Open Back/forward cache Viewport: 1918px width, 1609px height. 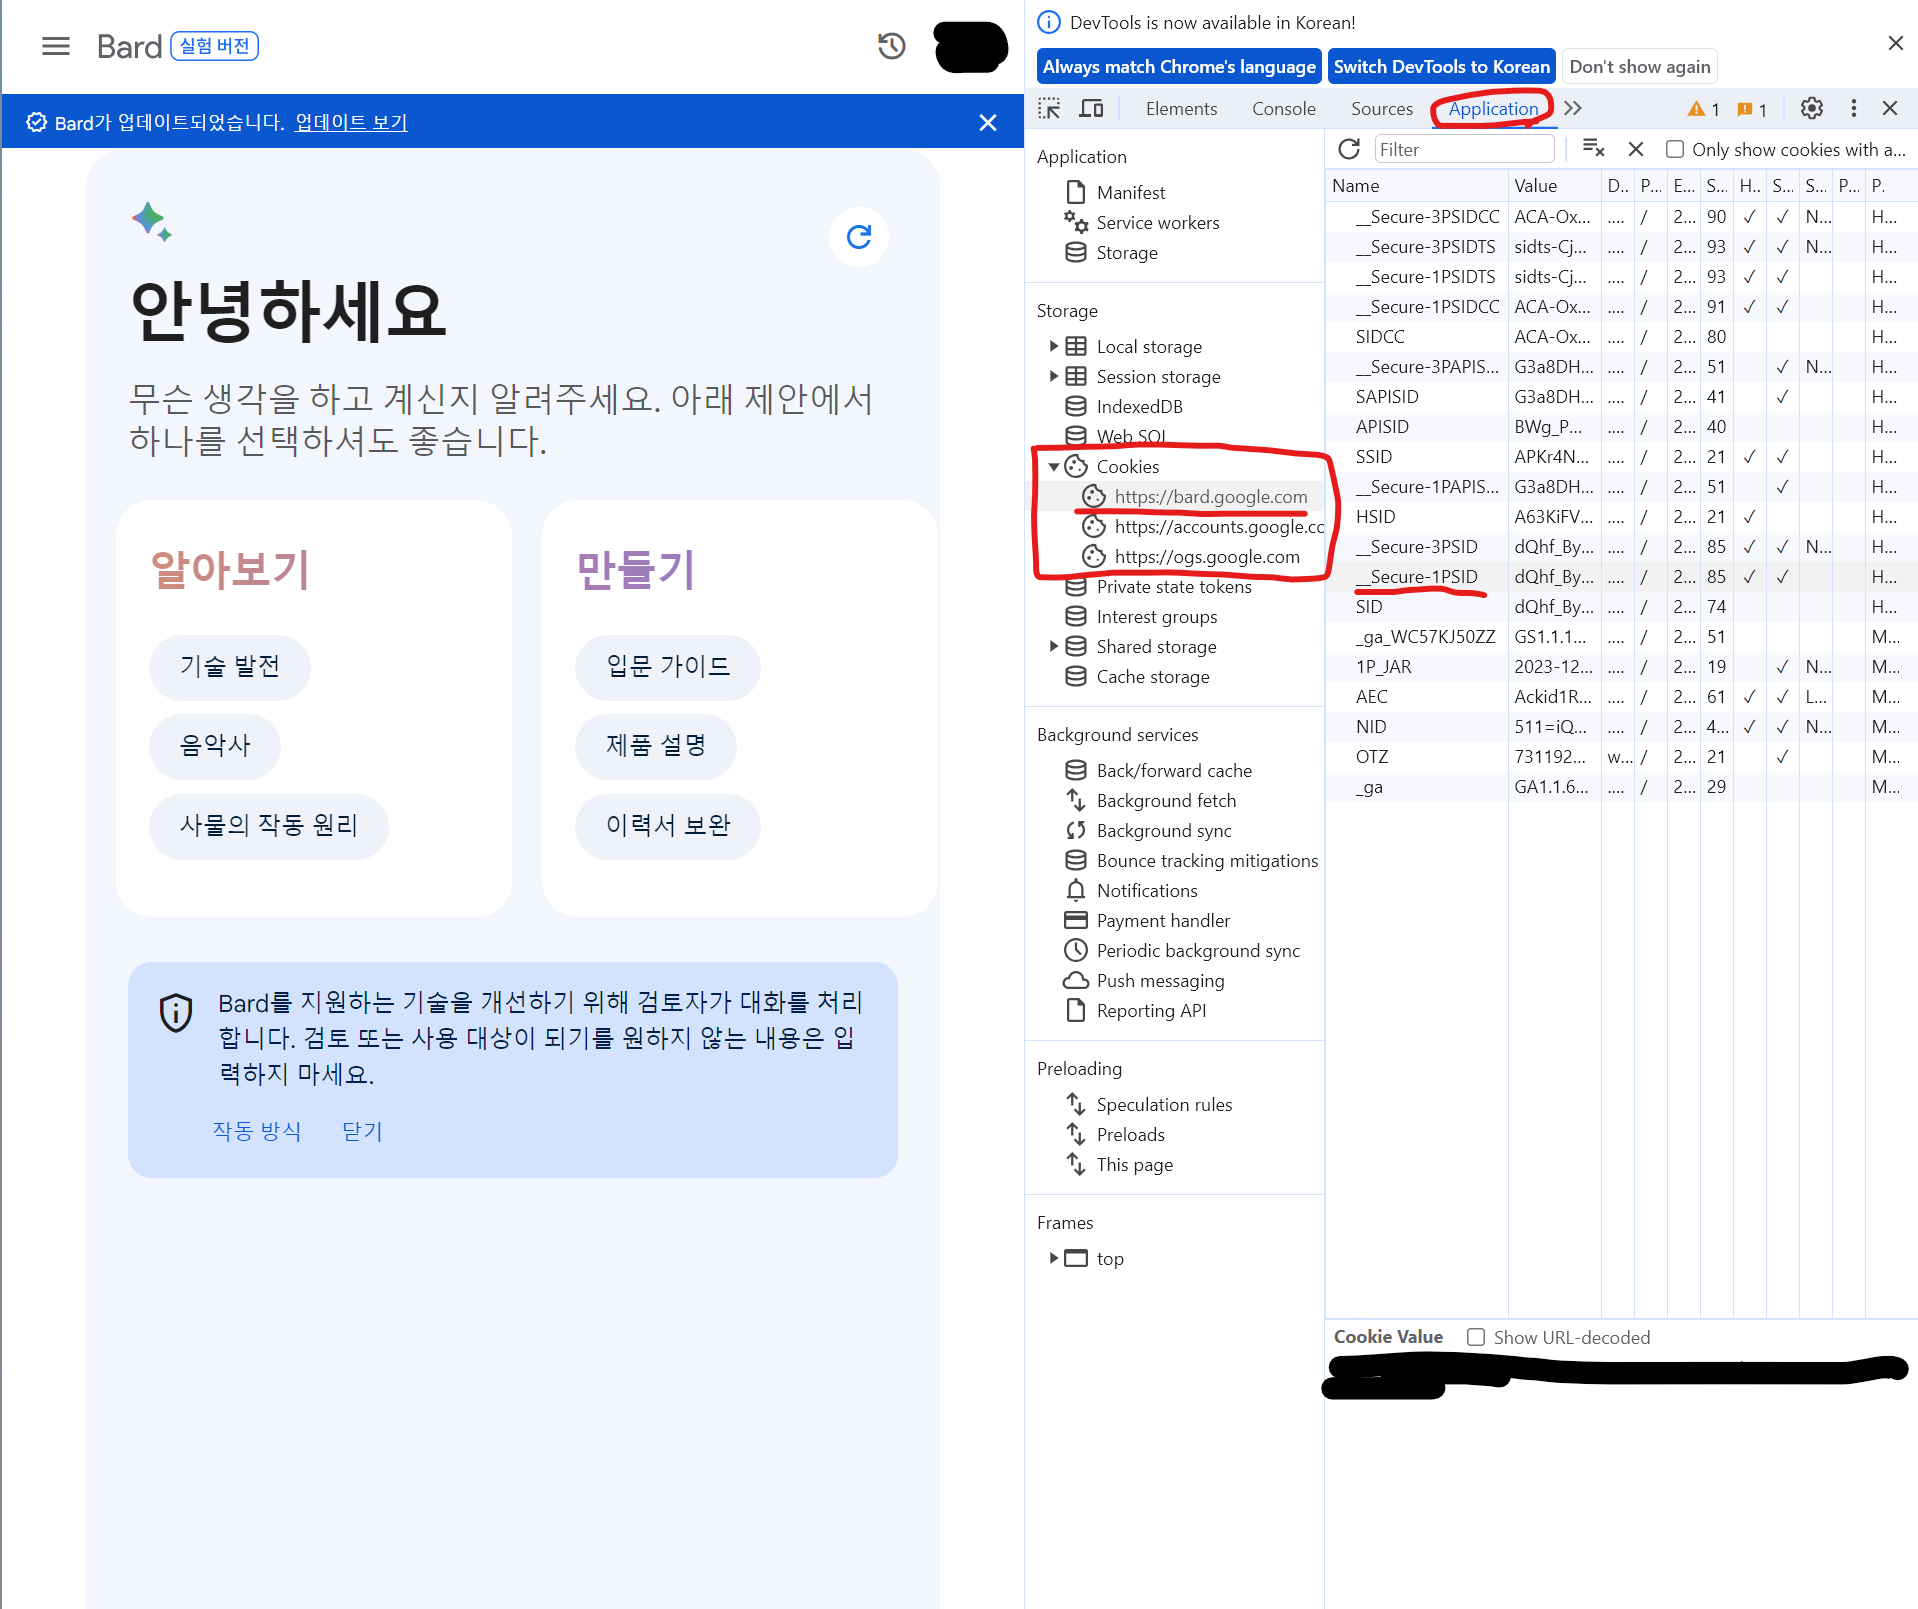1173,770
